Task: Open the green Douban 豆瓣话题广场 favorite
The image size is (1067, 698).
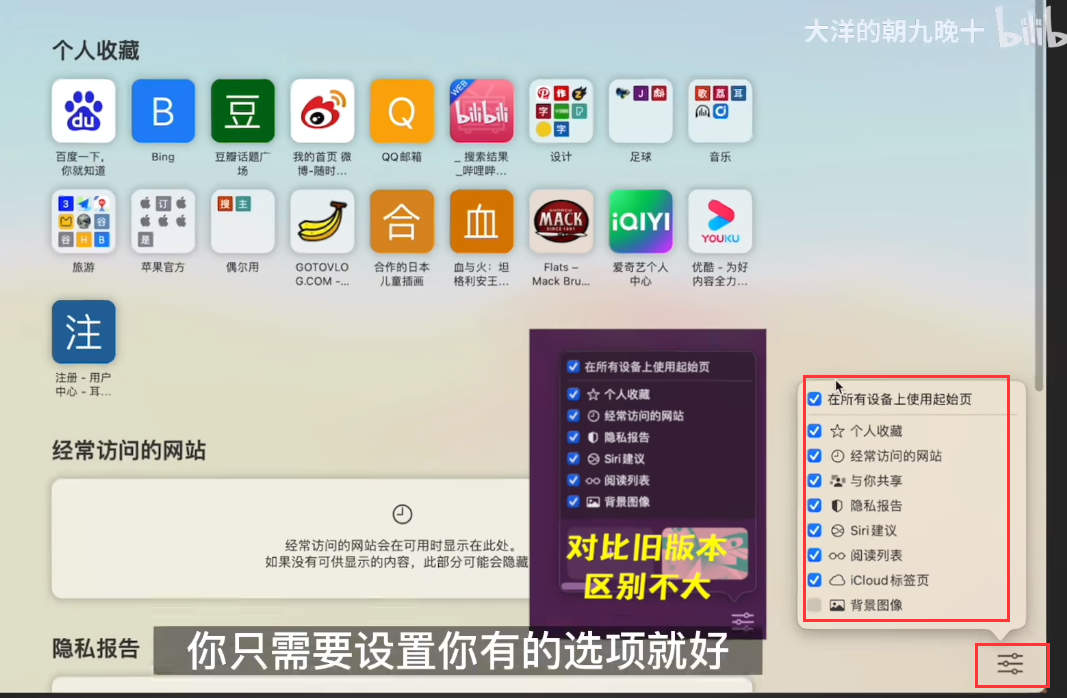Action: coord(243,111)
